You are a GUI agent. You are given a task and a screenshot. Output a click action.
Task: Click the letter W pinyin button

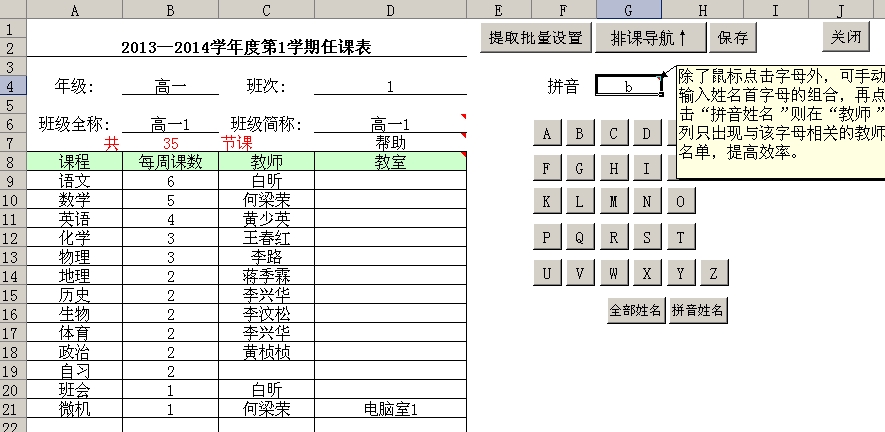tap(614, 272)
